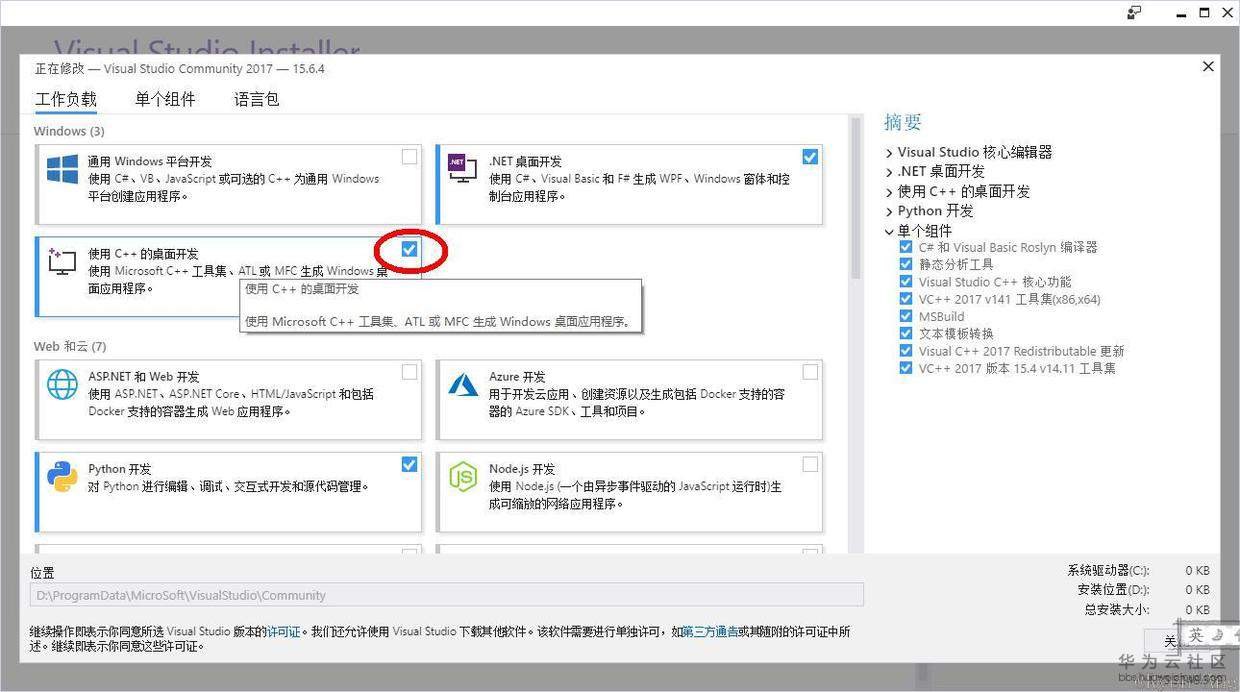Uncheck the 文本模板转换 component

[x=906, y=334]
